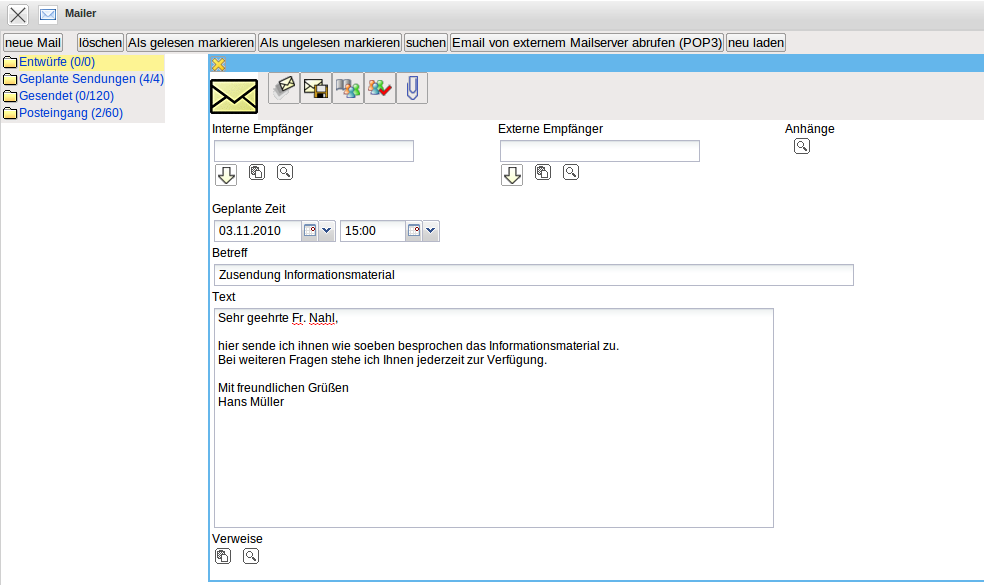Expand the date dropdown arrow
984x585 pixels.
326,230
